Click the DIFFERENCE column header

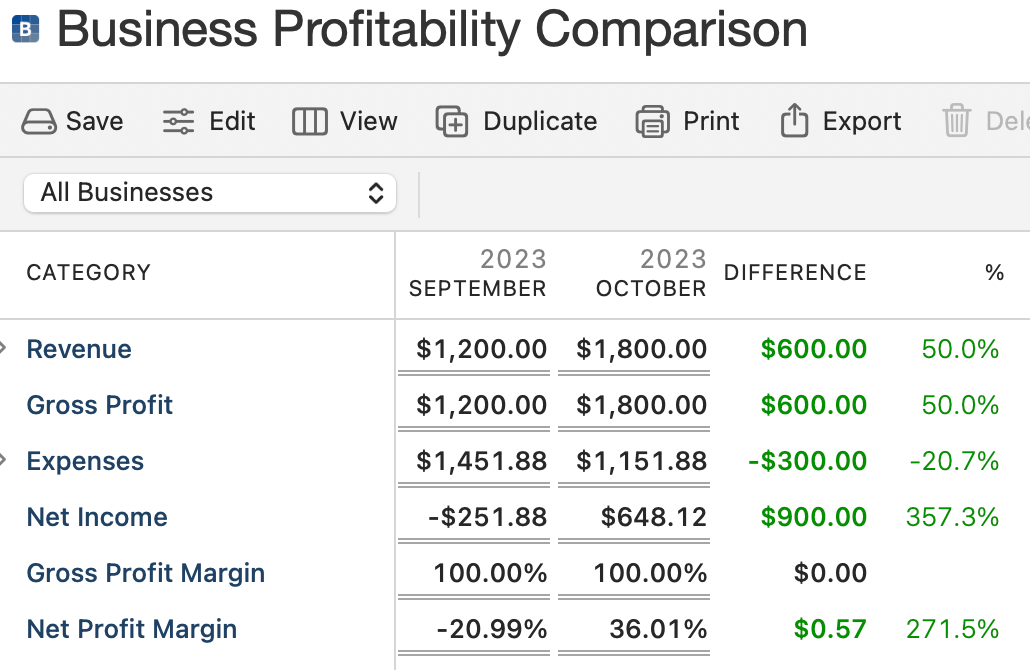tap(795, 273)
